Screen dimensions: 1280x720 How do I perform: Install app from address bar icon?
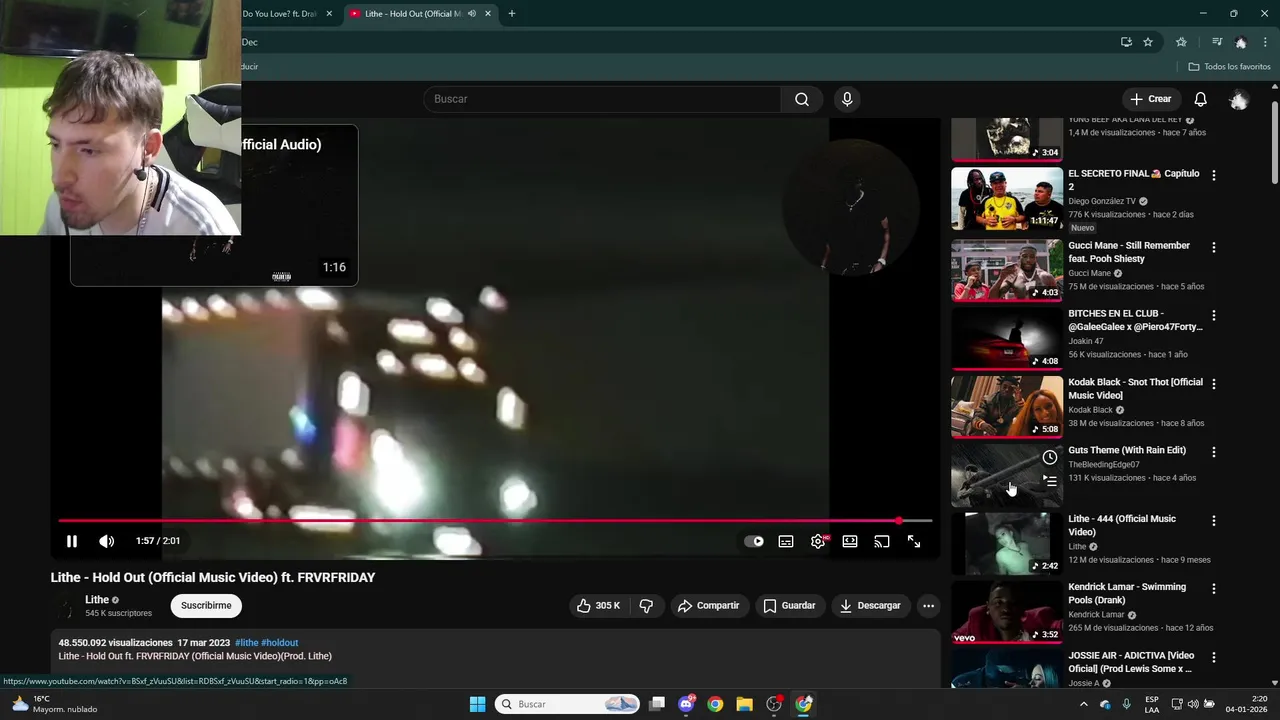[1126, 42]
